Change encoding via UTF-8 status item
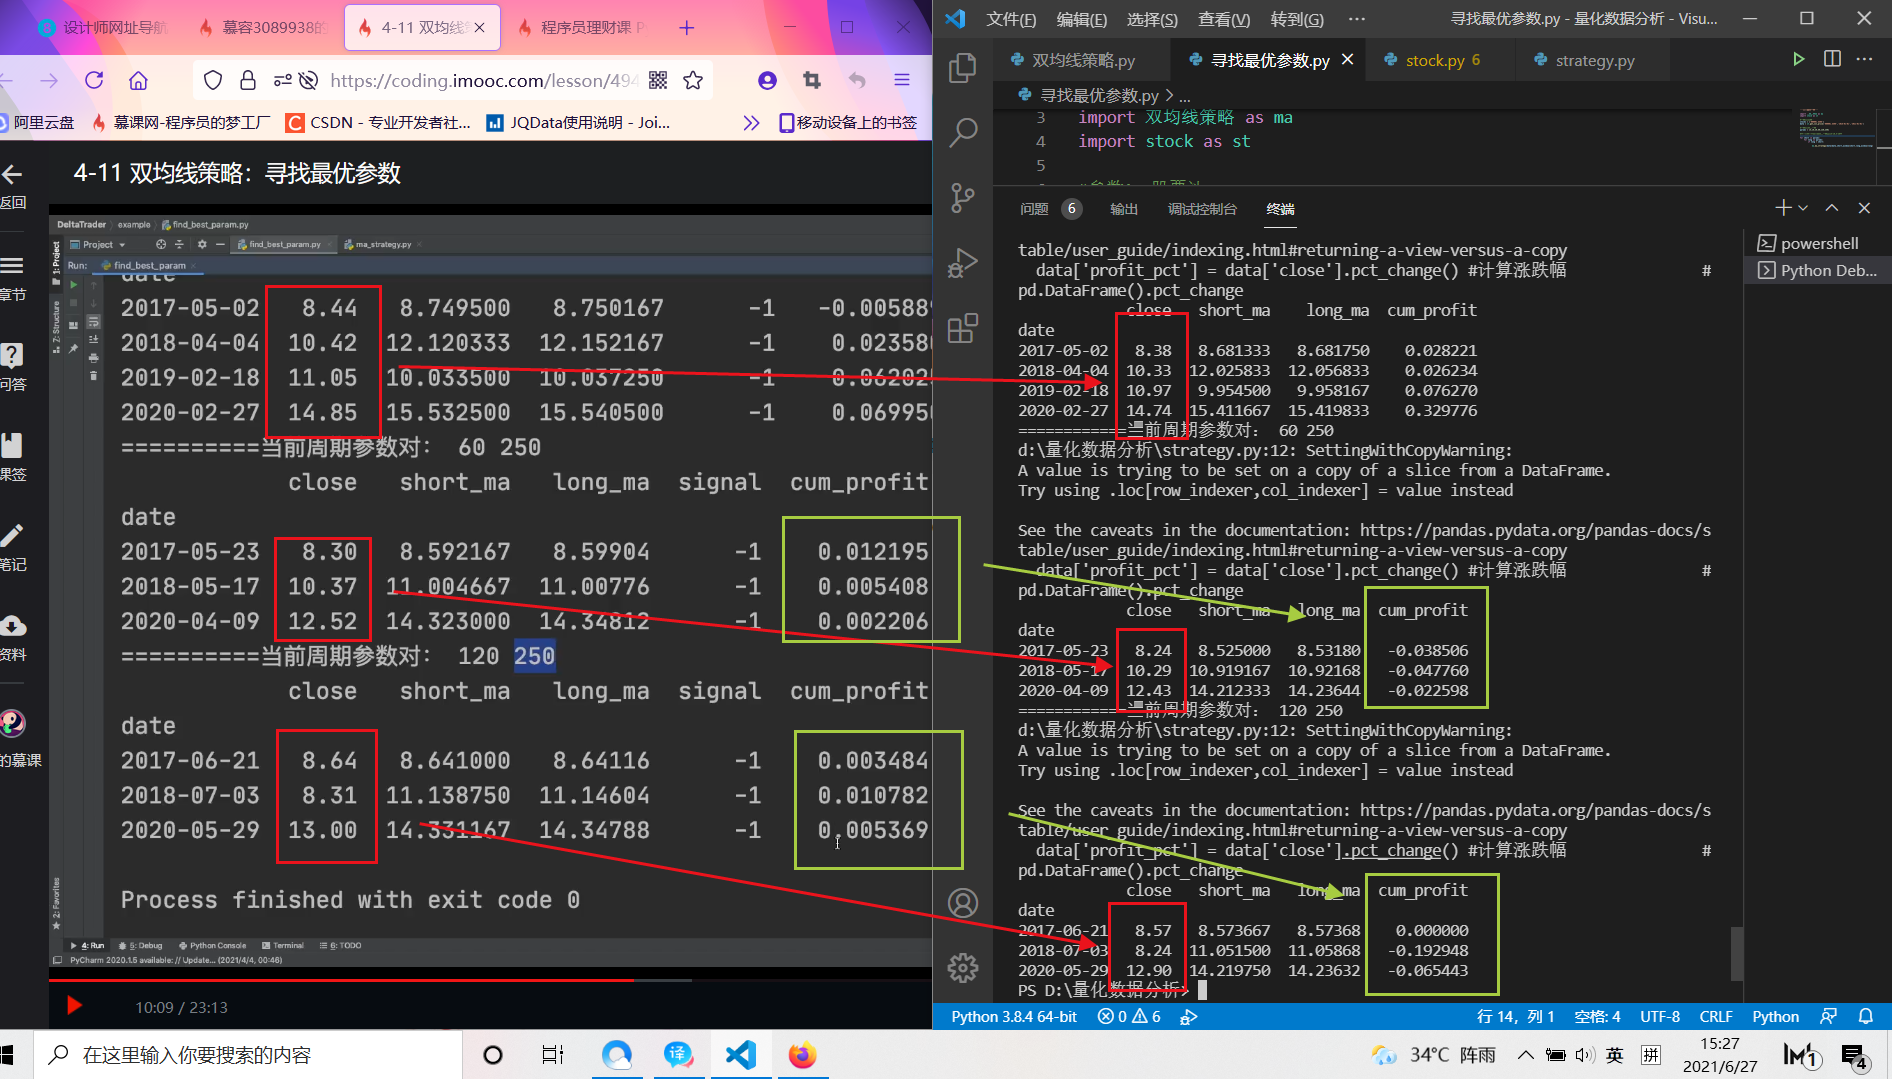Screen dimensions: 1892x1079 [x=1660, y=1016]
